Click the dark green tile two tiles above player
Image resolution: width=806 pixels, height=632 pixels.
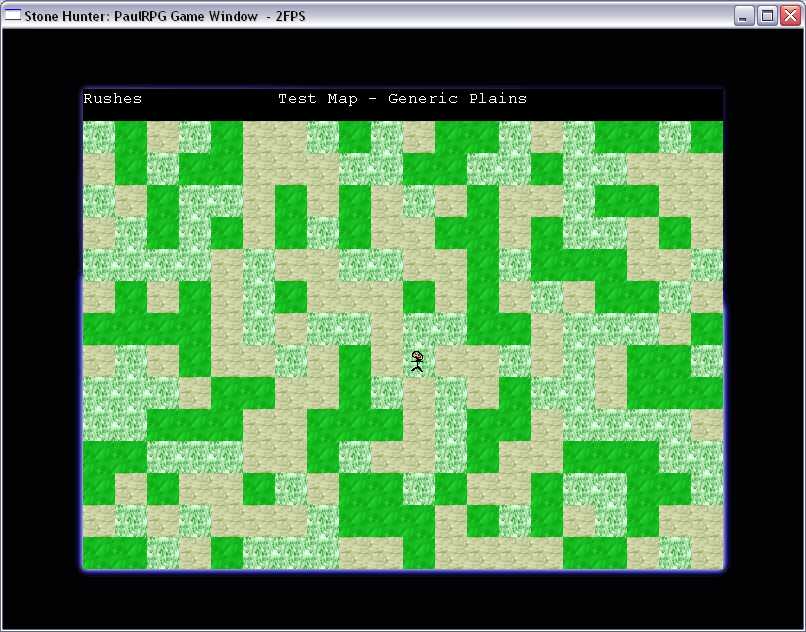click(x=418, y=297)
